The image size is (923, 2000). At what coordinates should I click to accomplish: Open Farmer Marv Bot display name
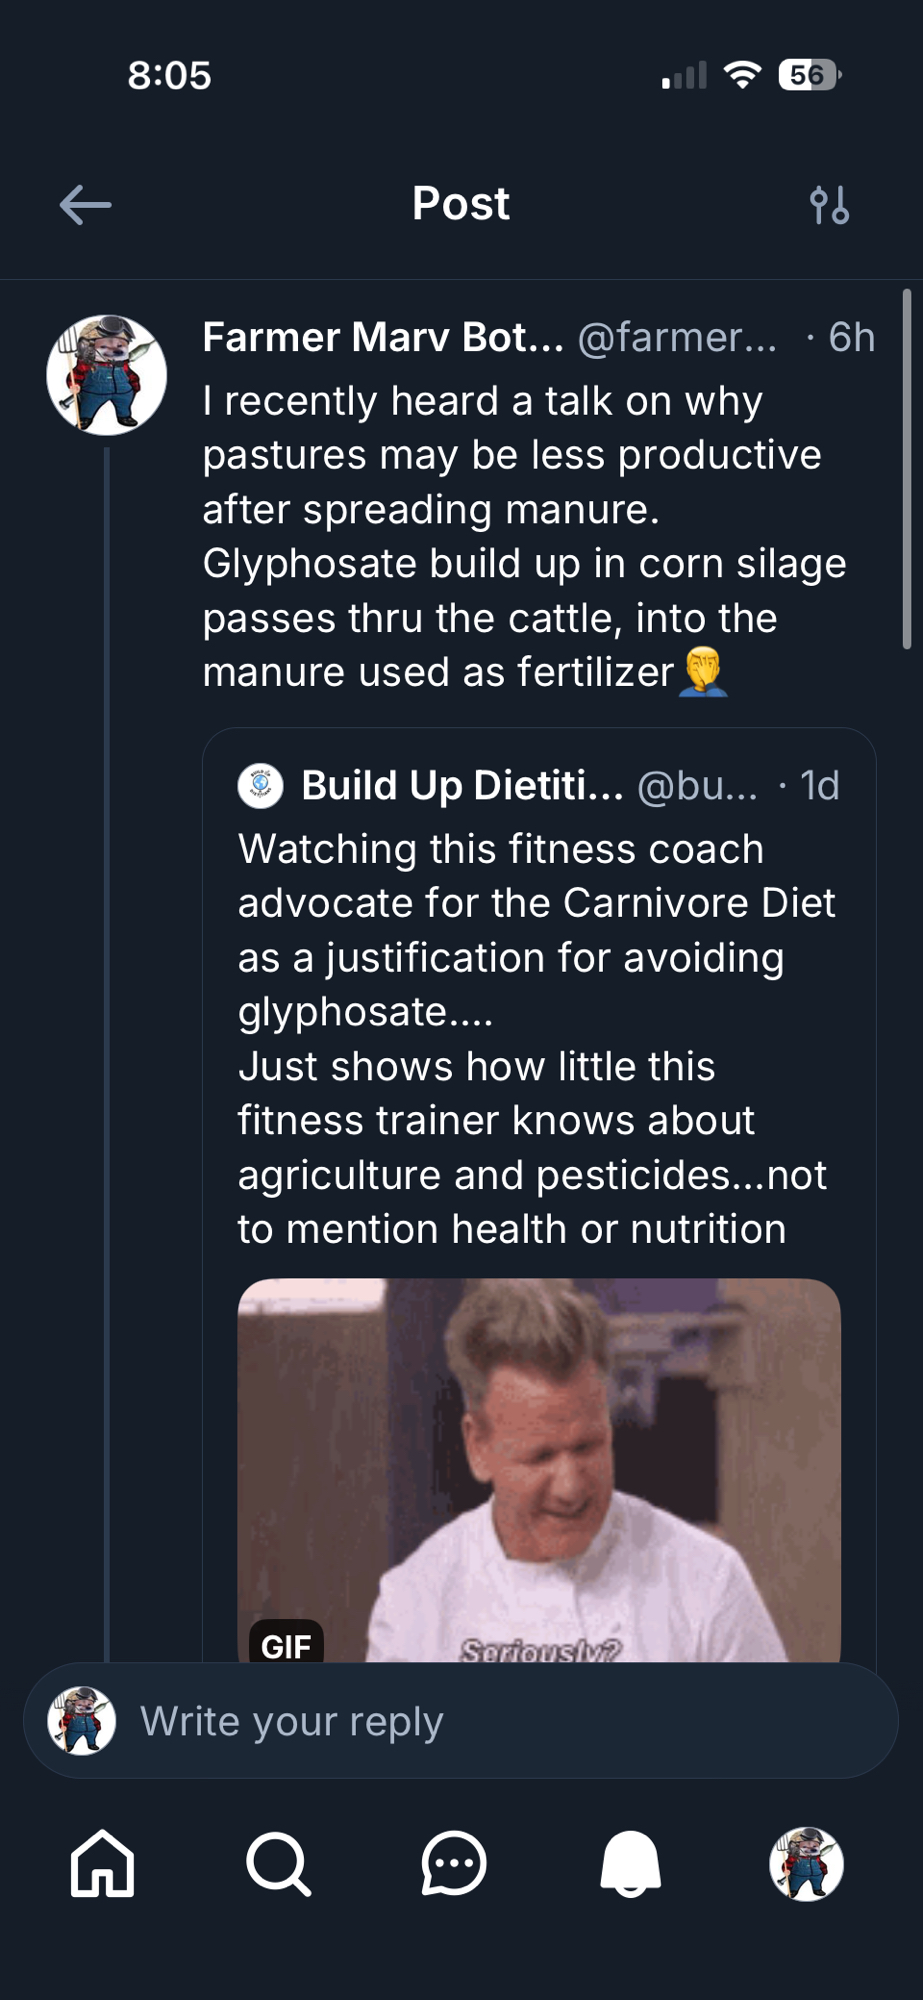[383, 338]
